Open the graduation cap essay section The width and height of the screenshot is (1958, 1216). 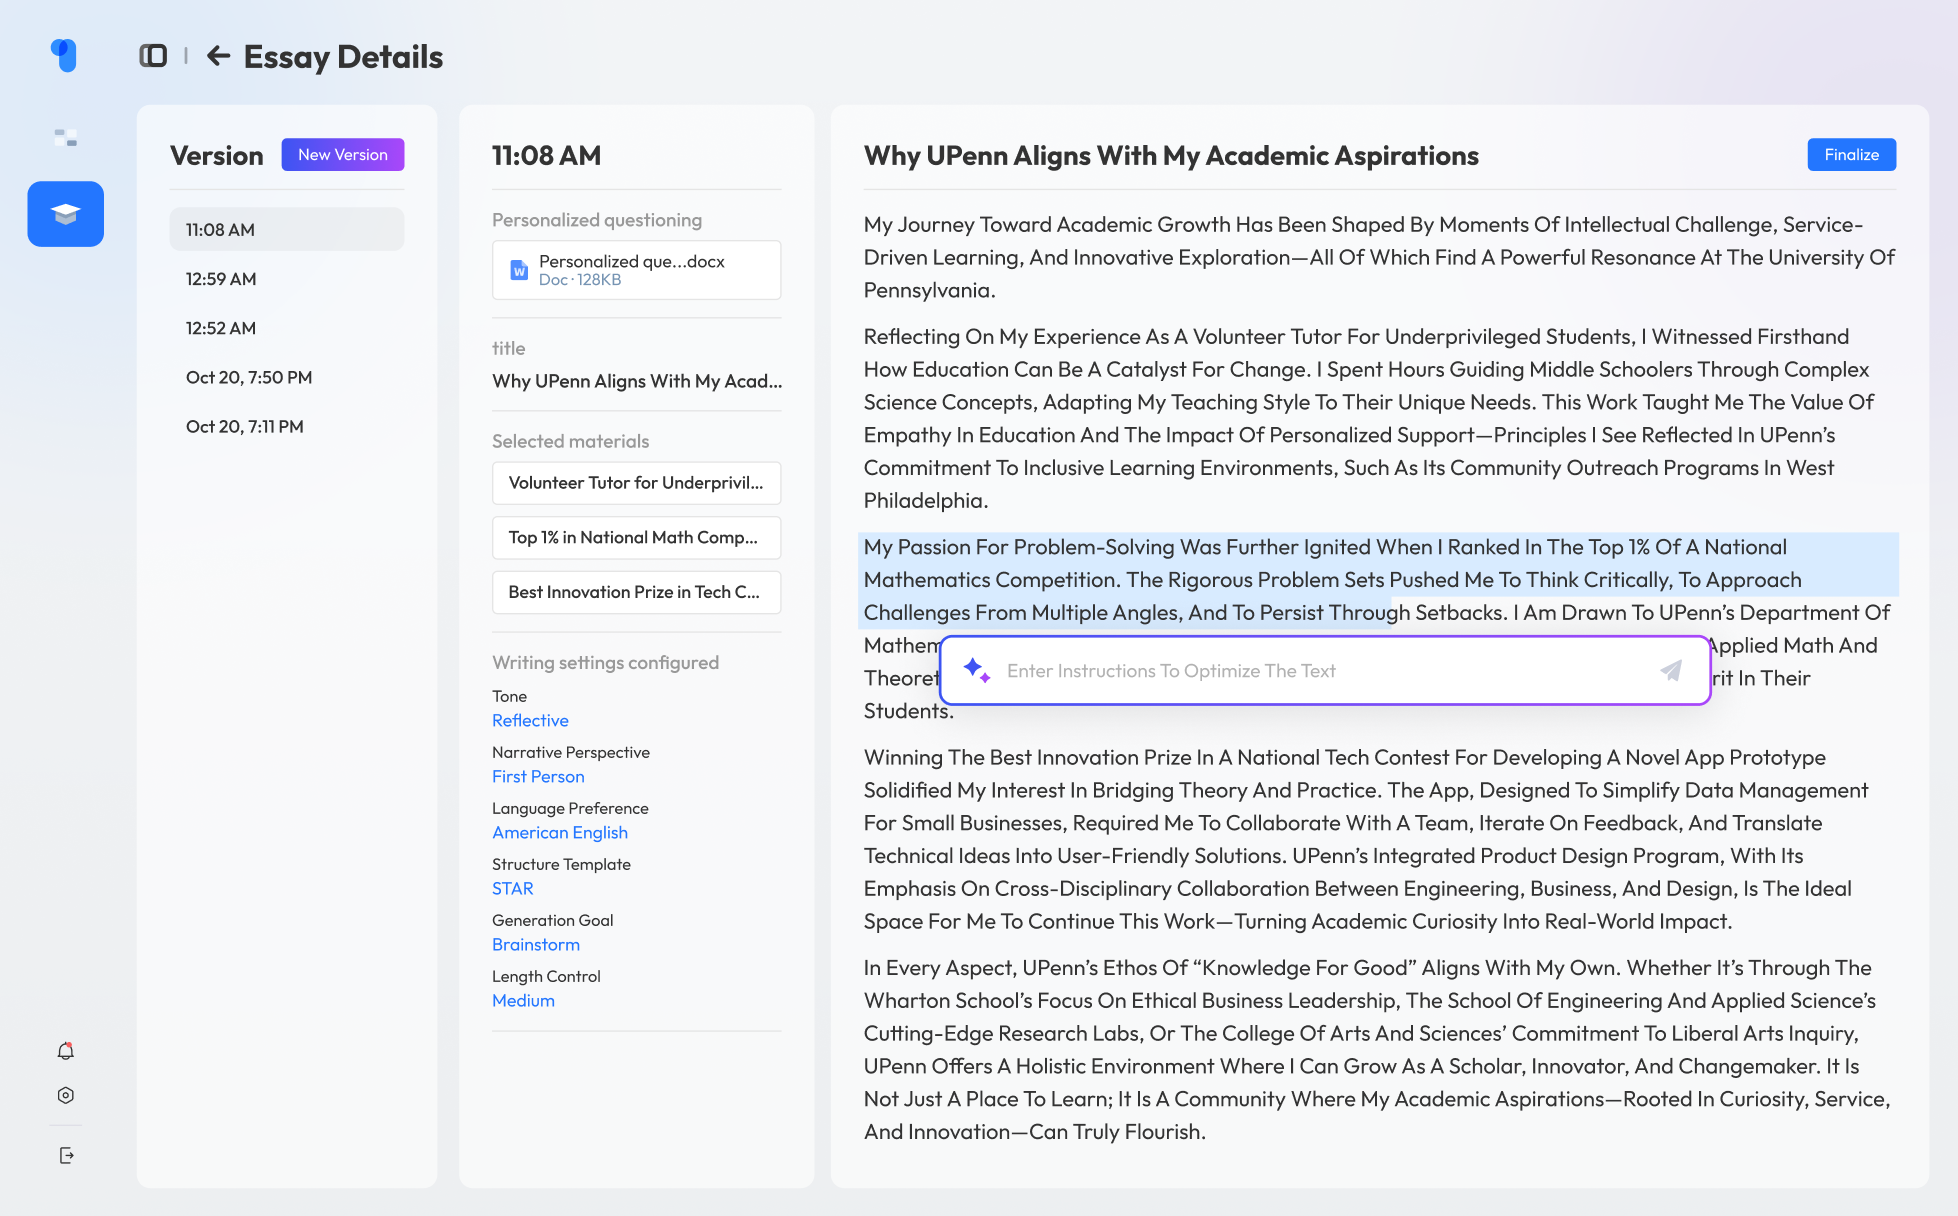click(x=66, y=214)
